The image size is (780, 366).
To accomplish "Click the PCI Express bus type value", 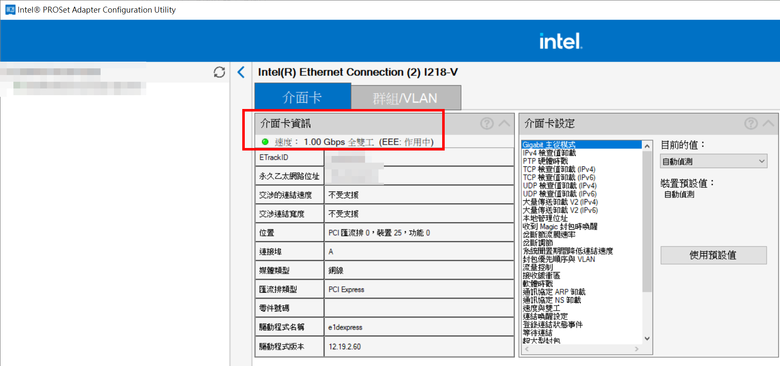I will [346, 289].
